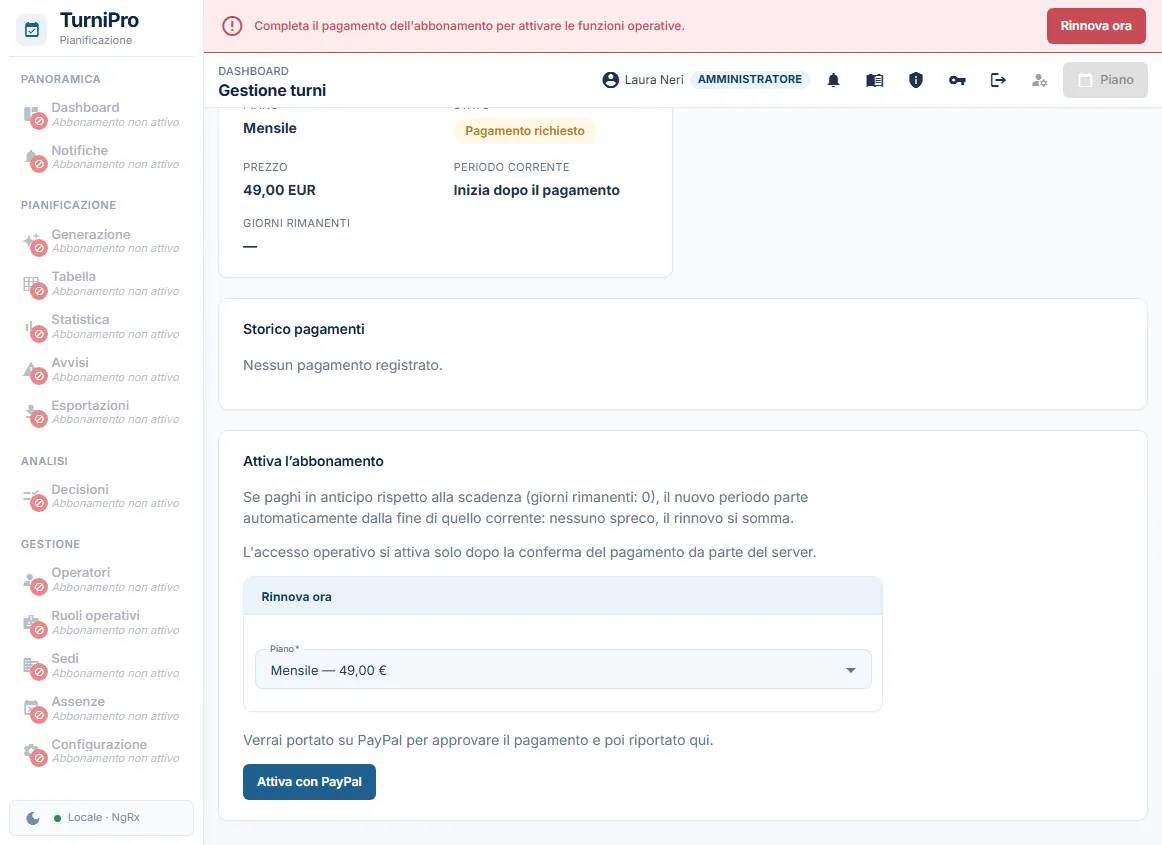Viewport: 1162px width, 845px height.
Task: Open Avvisi label in sidebar
Action: [70, 362]
